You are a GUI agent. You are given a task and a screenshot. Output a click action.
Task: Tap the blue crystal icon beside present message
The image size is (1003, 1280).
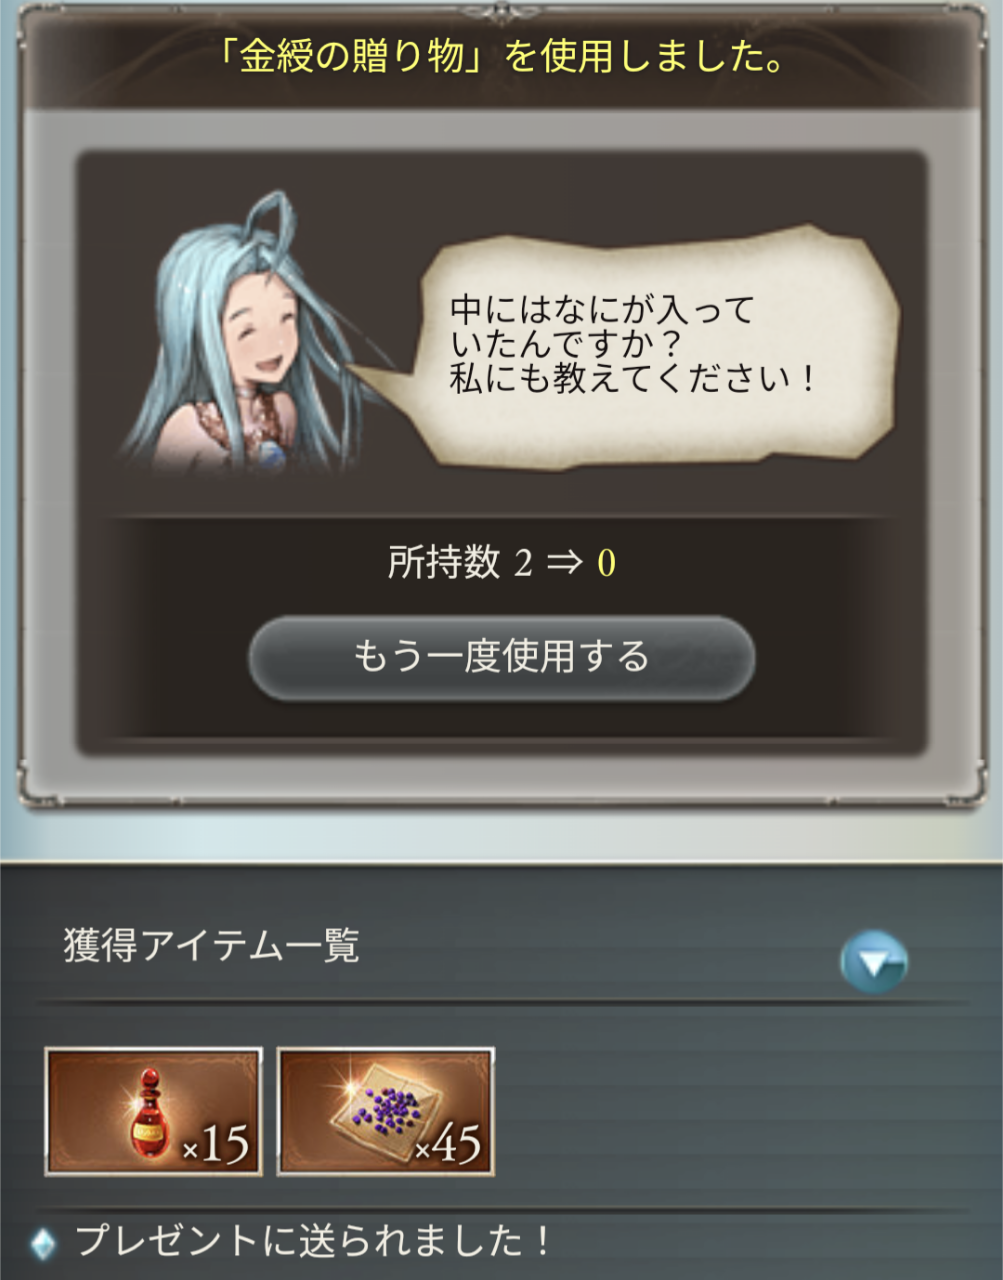43,1243
